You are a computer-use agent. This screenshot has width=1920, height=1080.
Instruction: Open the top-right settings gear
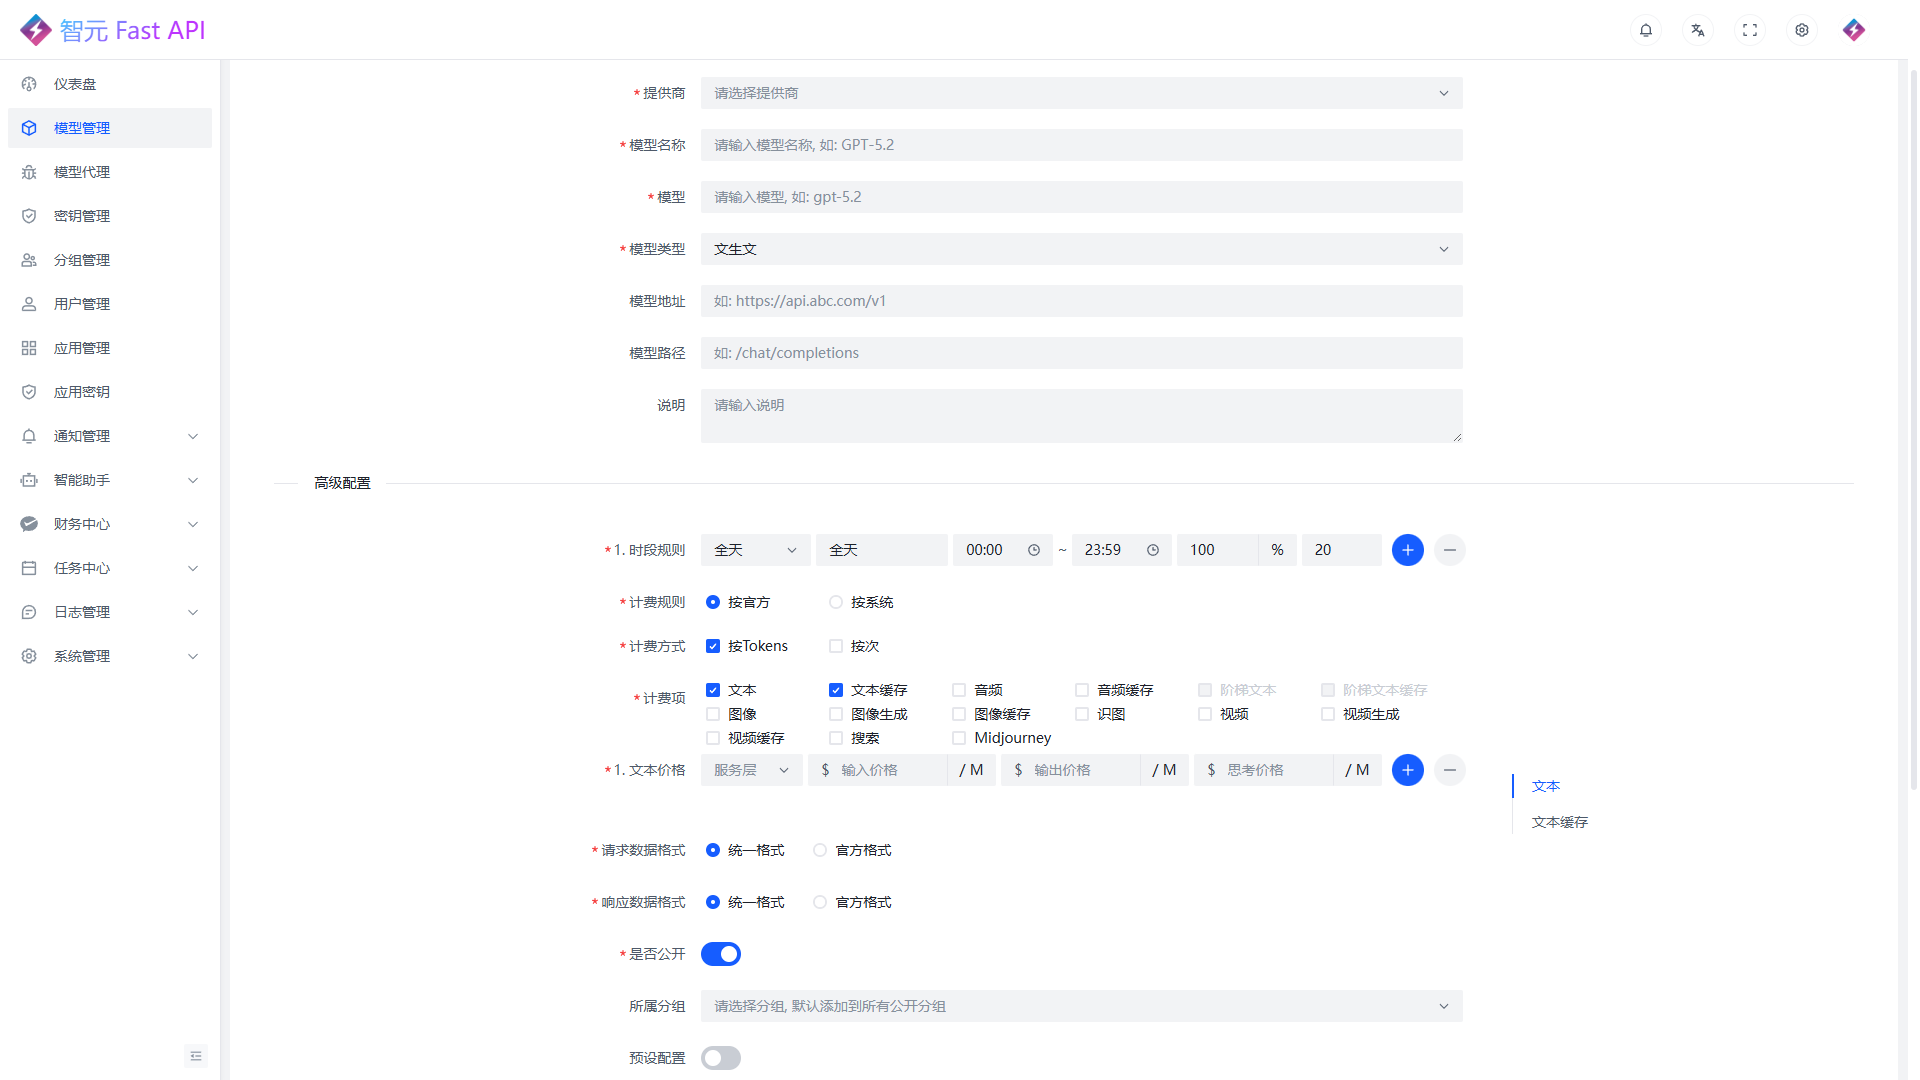1801,30
